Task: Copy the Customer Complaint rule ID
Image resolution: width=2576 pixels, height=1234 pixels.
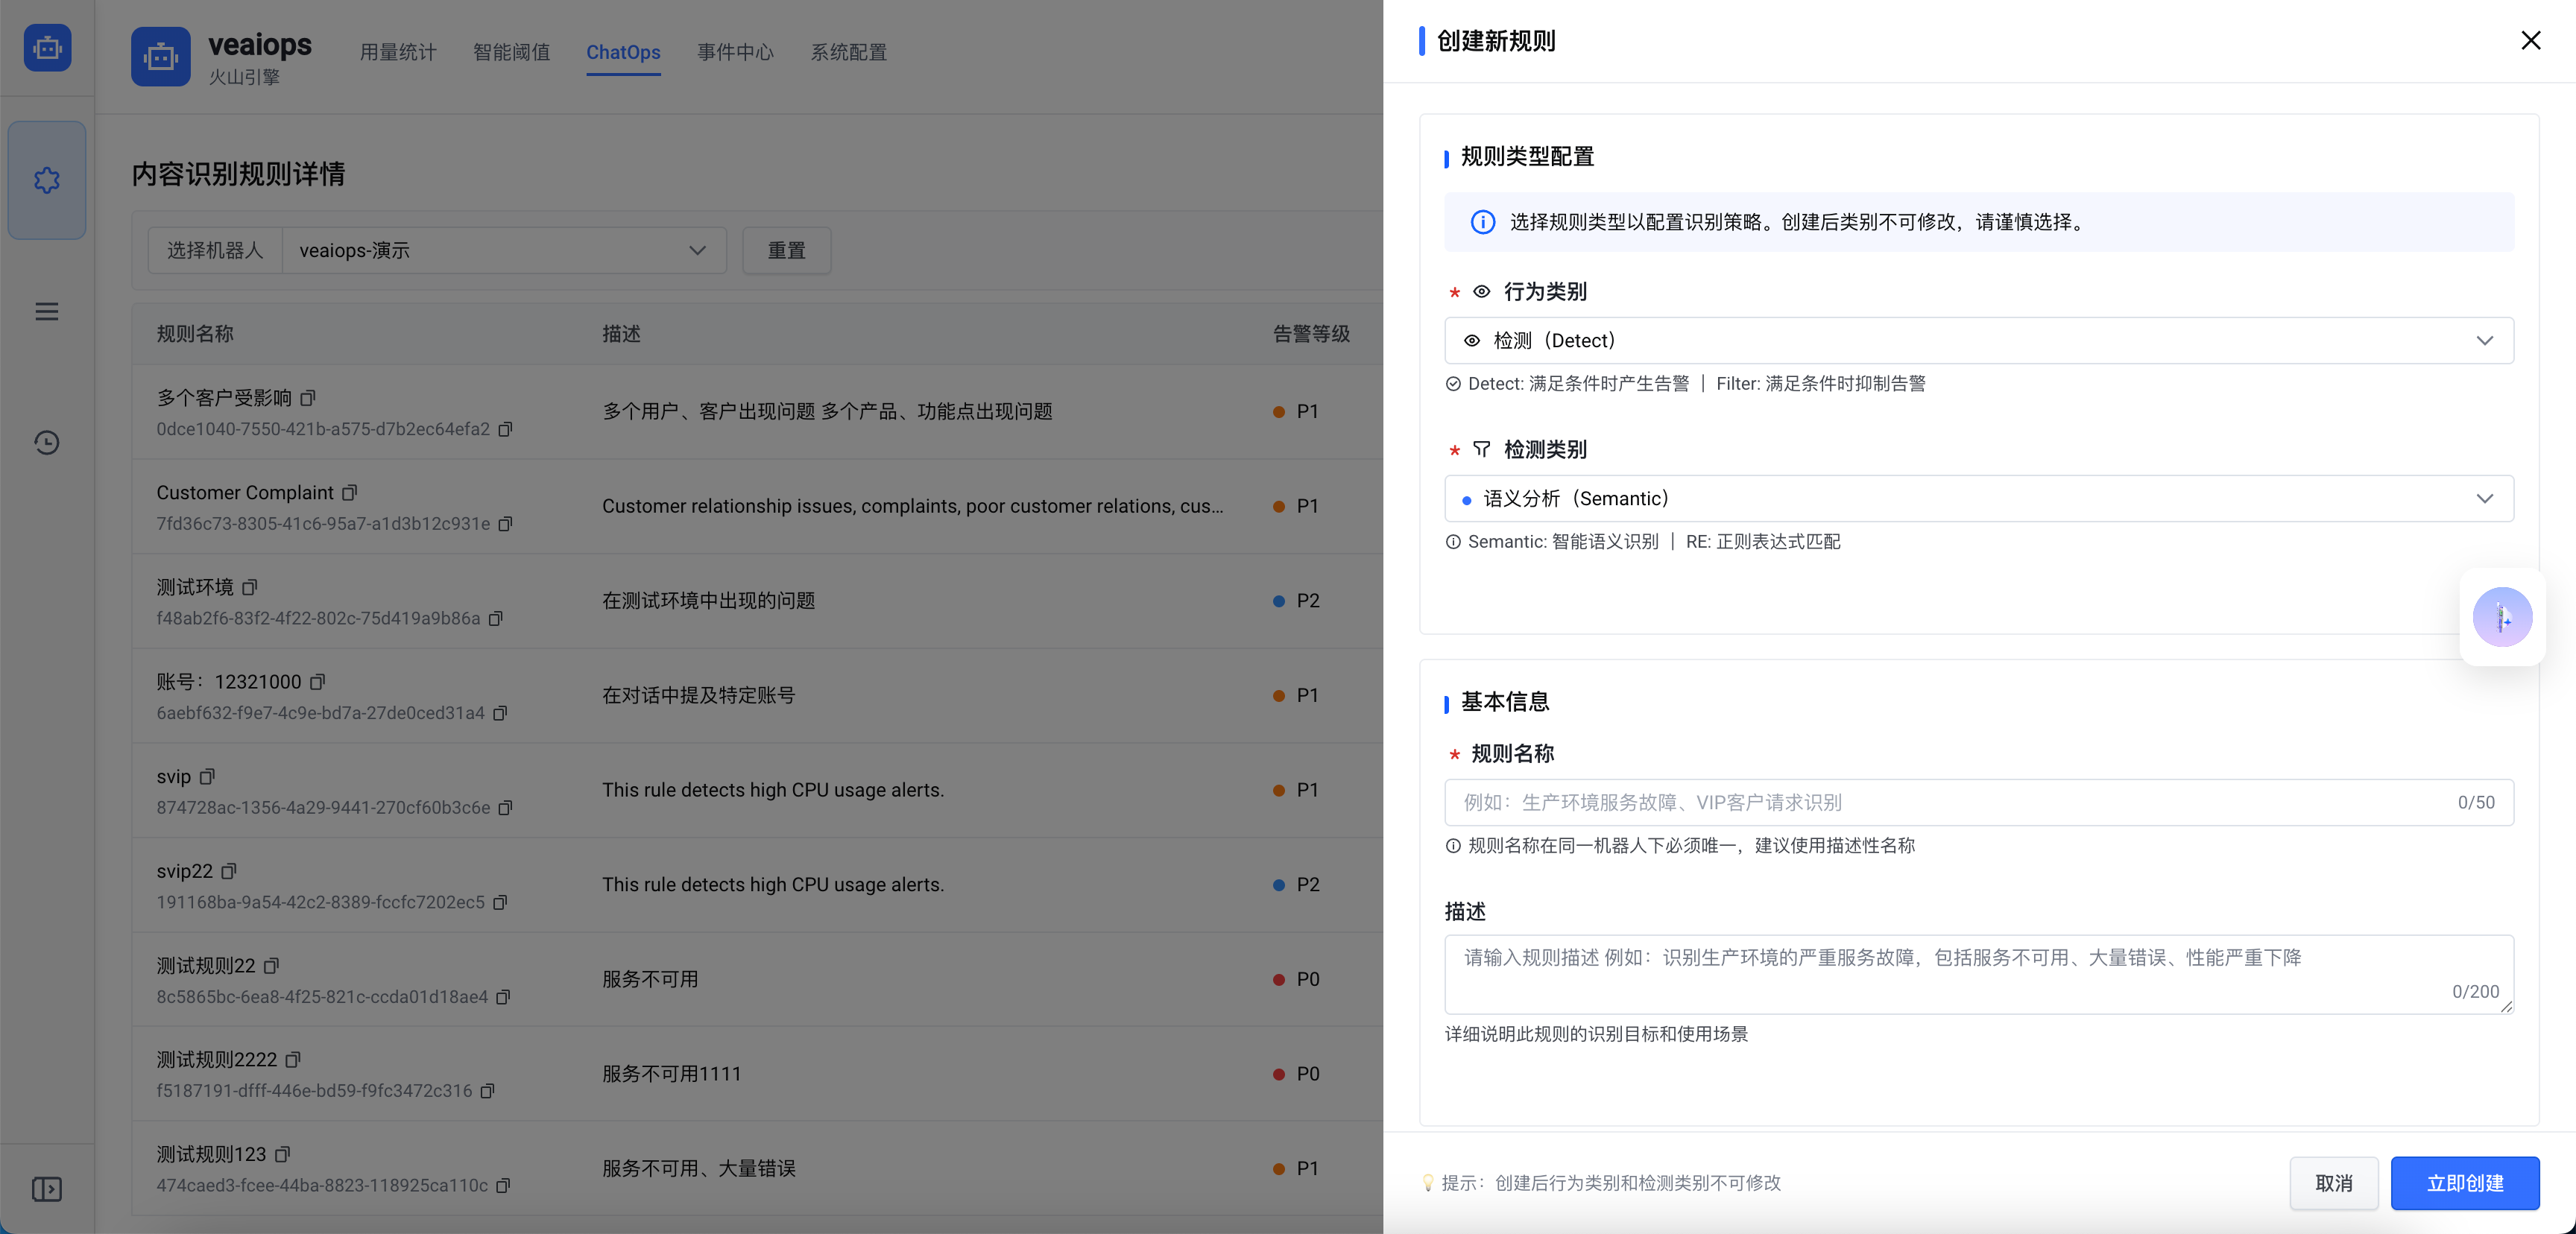Action: click(x=505, y=524)
